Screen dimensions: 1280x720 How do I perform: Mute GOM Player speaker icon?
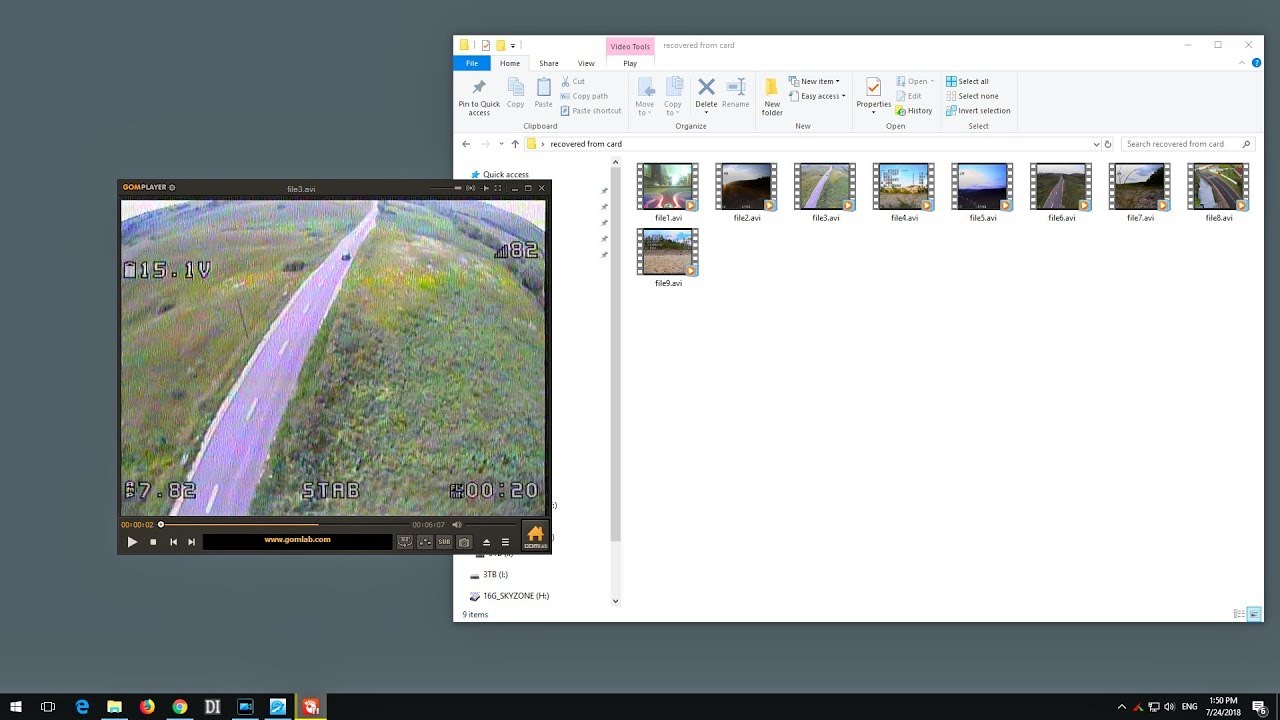(457, 524)
